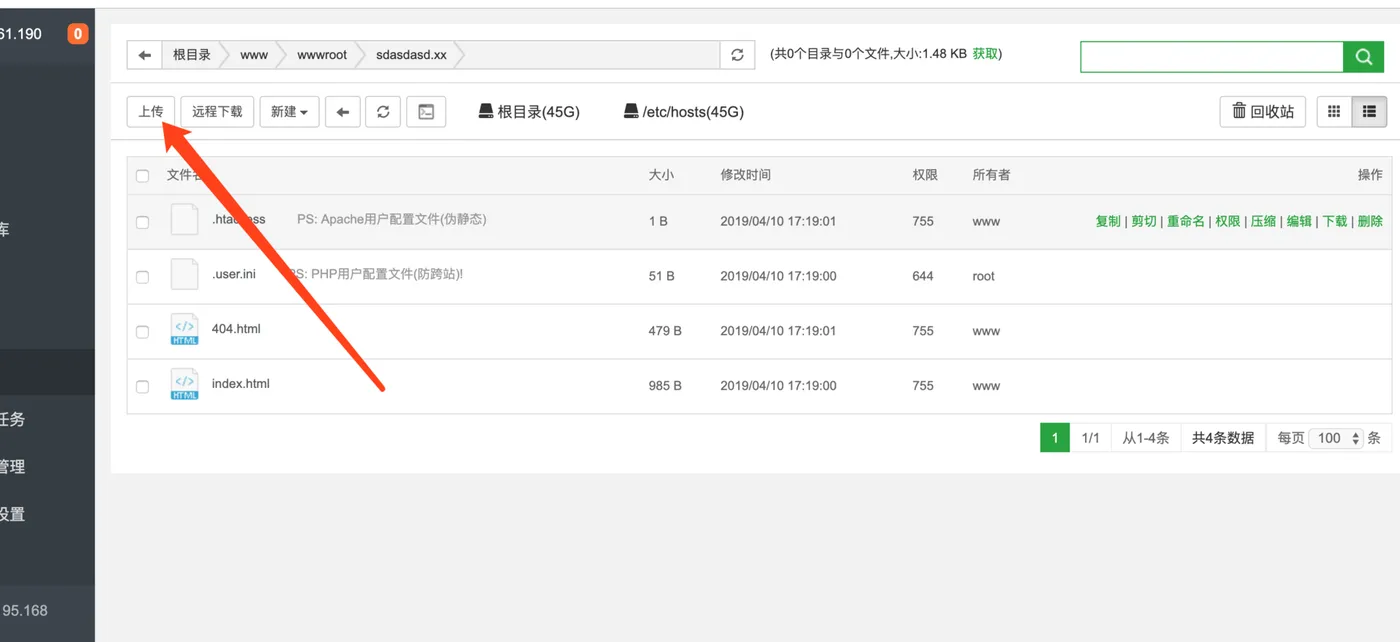Refresh the path bar with reload icon
This screenshot has width=1400, height=642.
(737, 55)
